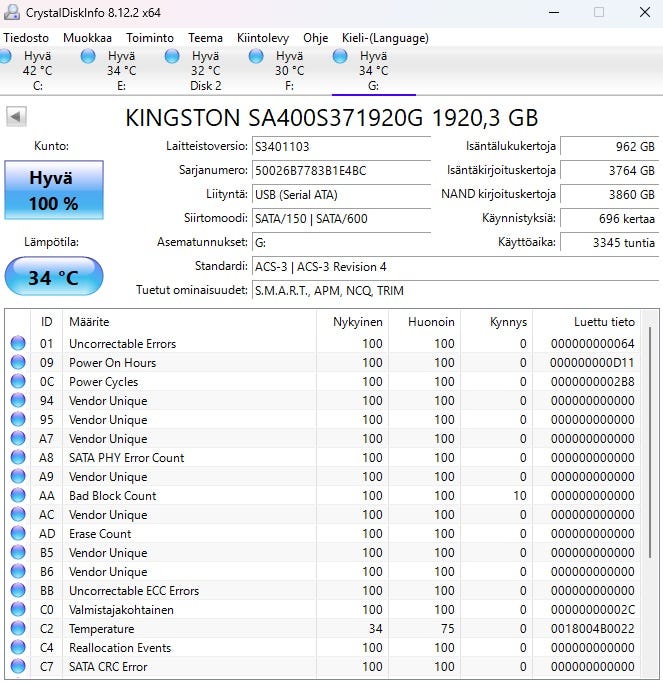Click the 34 °C temperature button
This screenshot has height=682, width=663.
(x=54, y=277)
